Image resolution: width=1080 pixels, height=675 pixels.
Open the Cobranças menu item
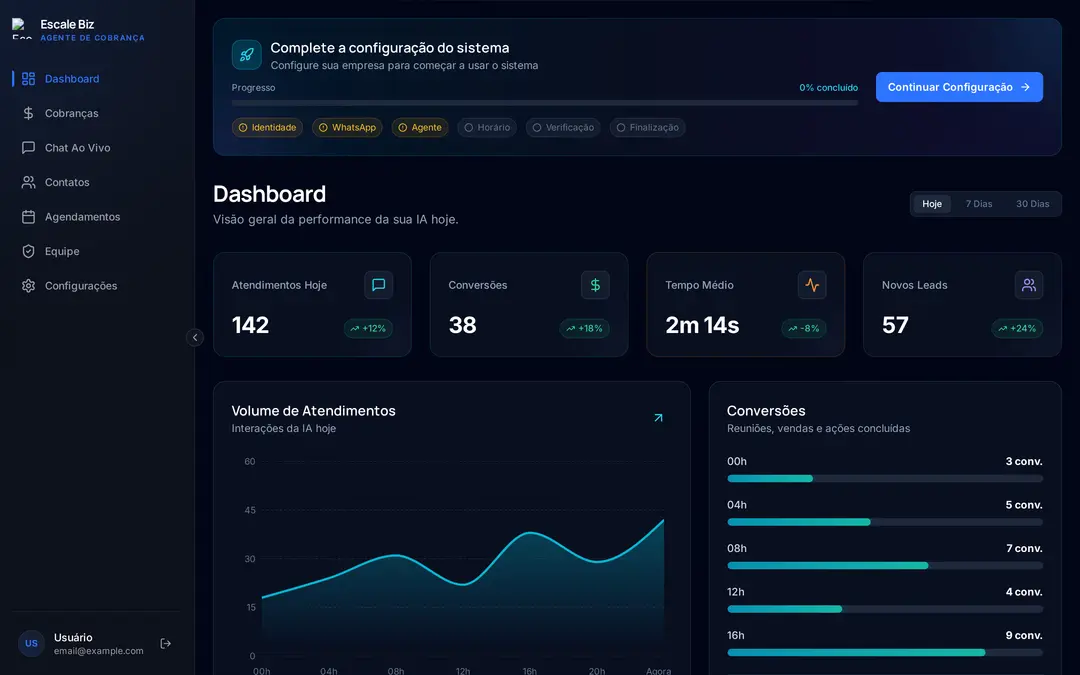pyautogui.click(x=97, y=113)
